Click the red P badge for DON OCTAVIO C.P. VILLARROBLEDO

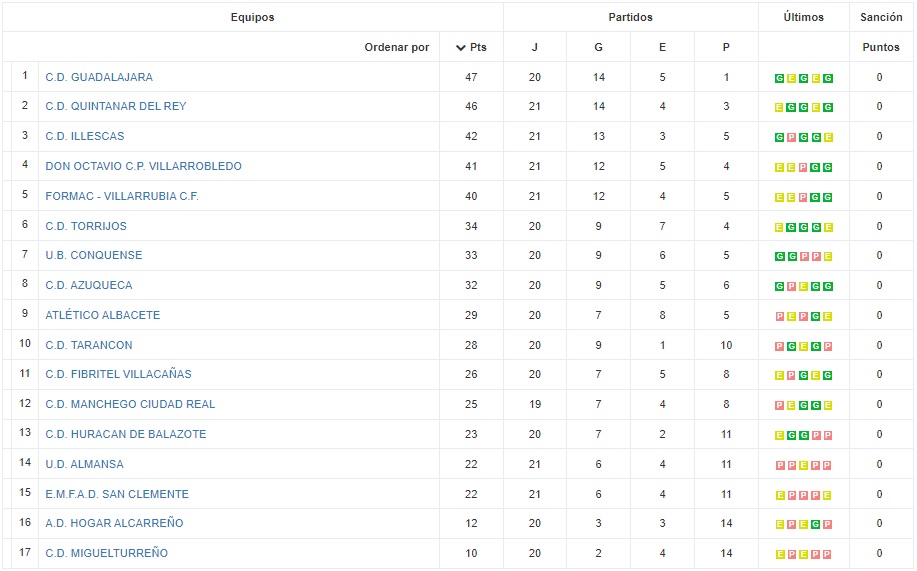[x=803, y=167]
